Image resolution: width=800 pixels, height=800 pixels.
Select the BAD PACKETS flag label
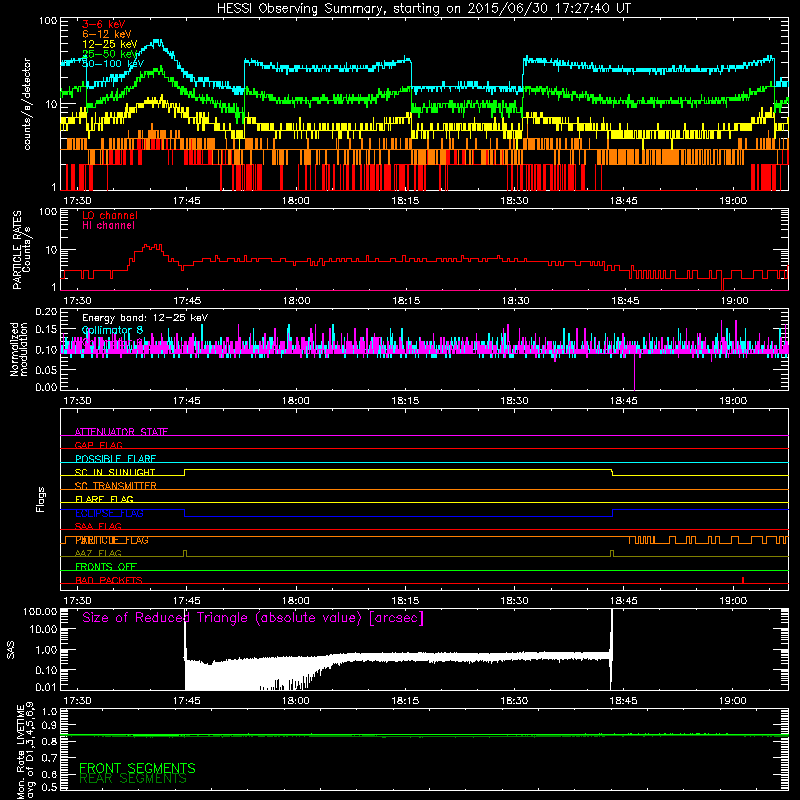tap(108, 580)
